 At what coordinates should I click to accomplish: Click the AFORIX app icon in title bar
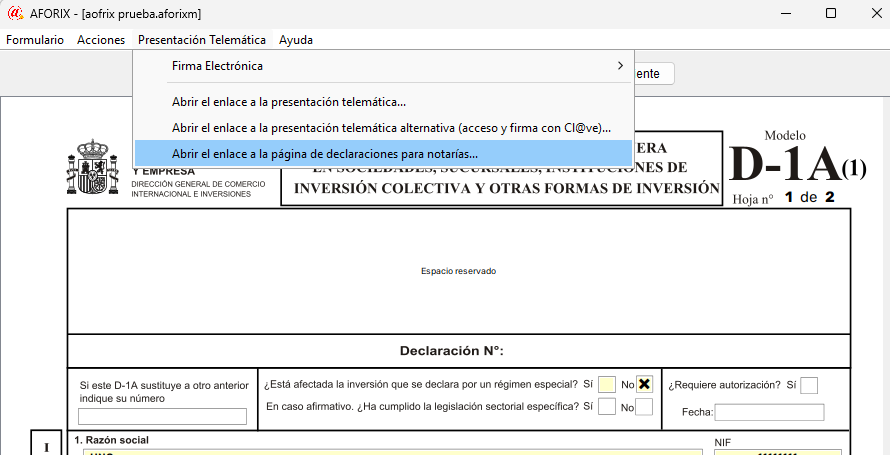[14, 13]
